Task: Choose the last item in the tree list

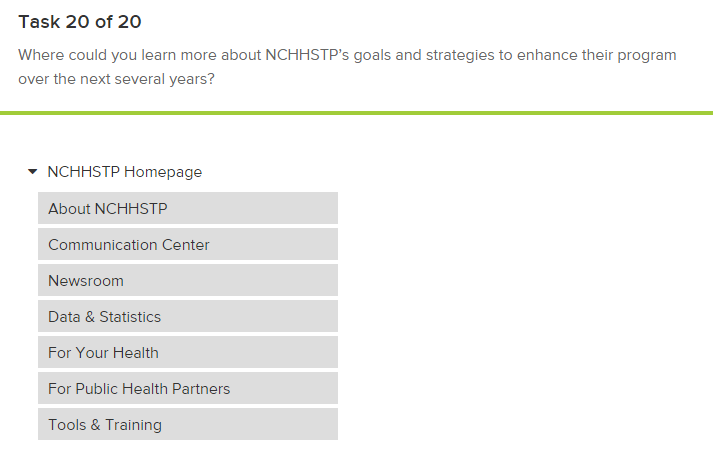Action: (x=187, y=425)
